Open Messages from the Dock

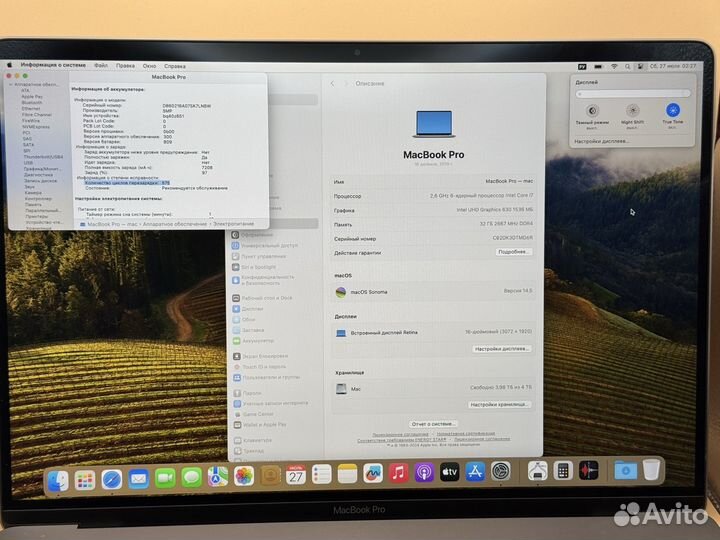(x=191, y=478)
